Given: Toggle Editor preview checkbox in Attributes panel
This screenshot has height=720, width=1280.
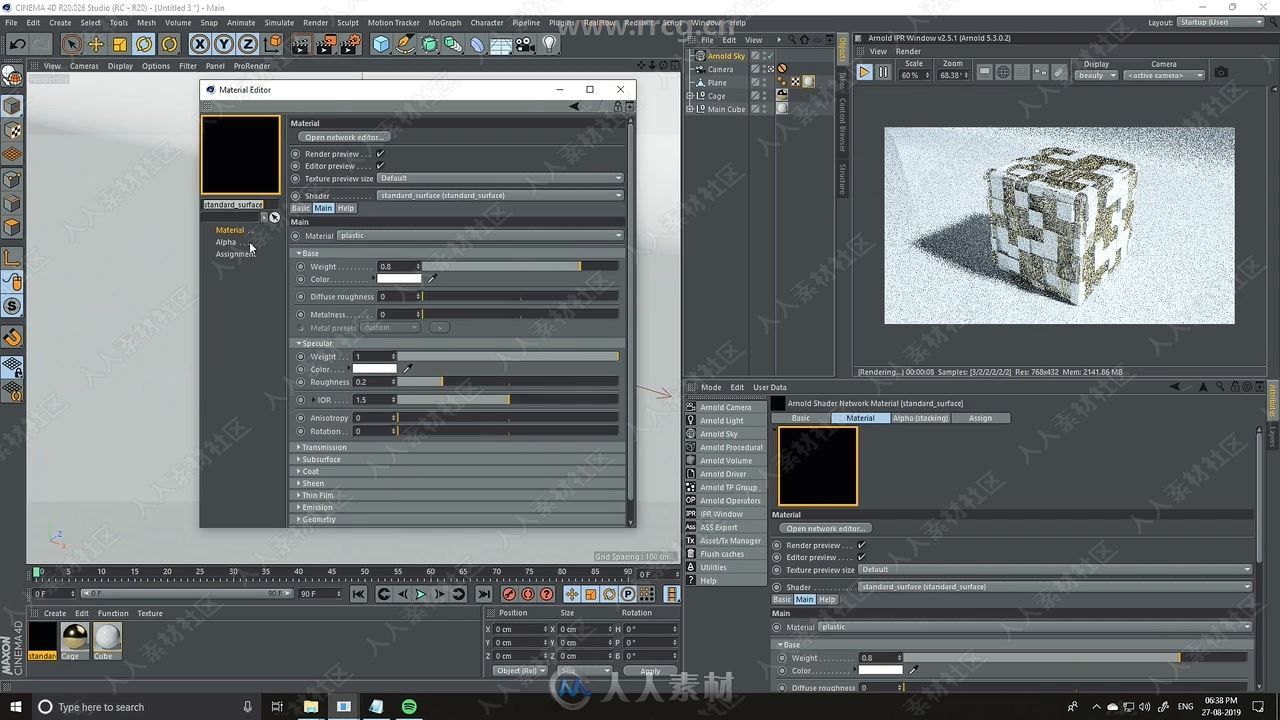Looking at the screenshot, I should [861, 557].
